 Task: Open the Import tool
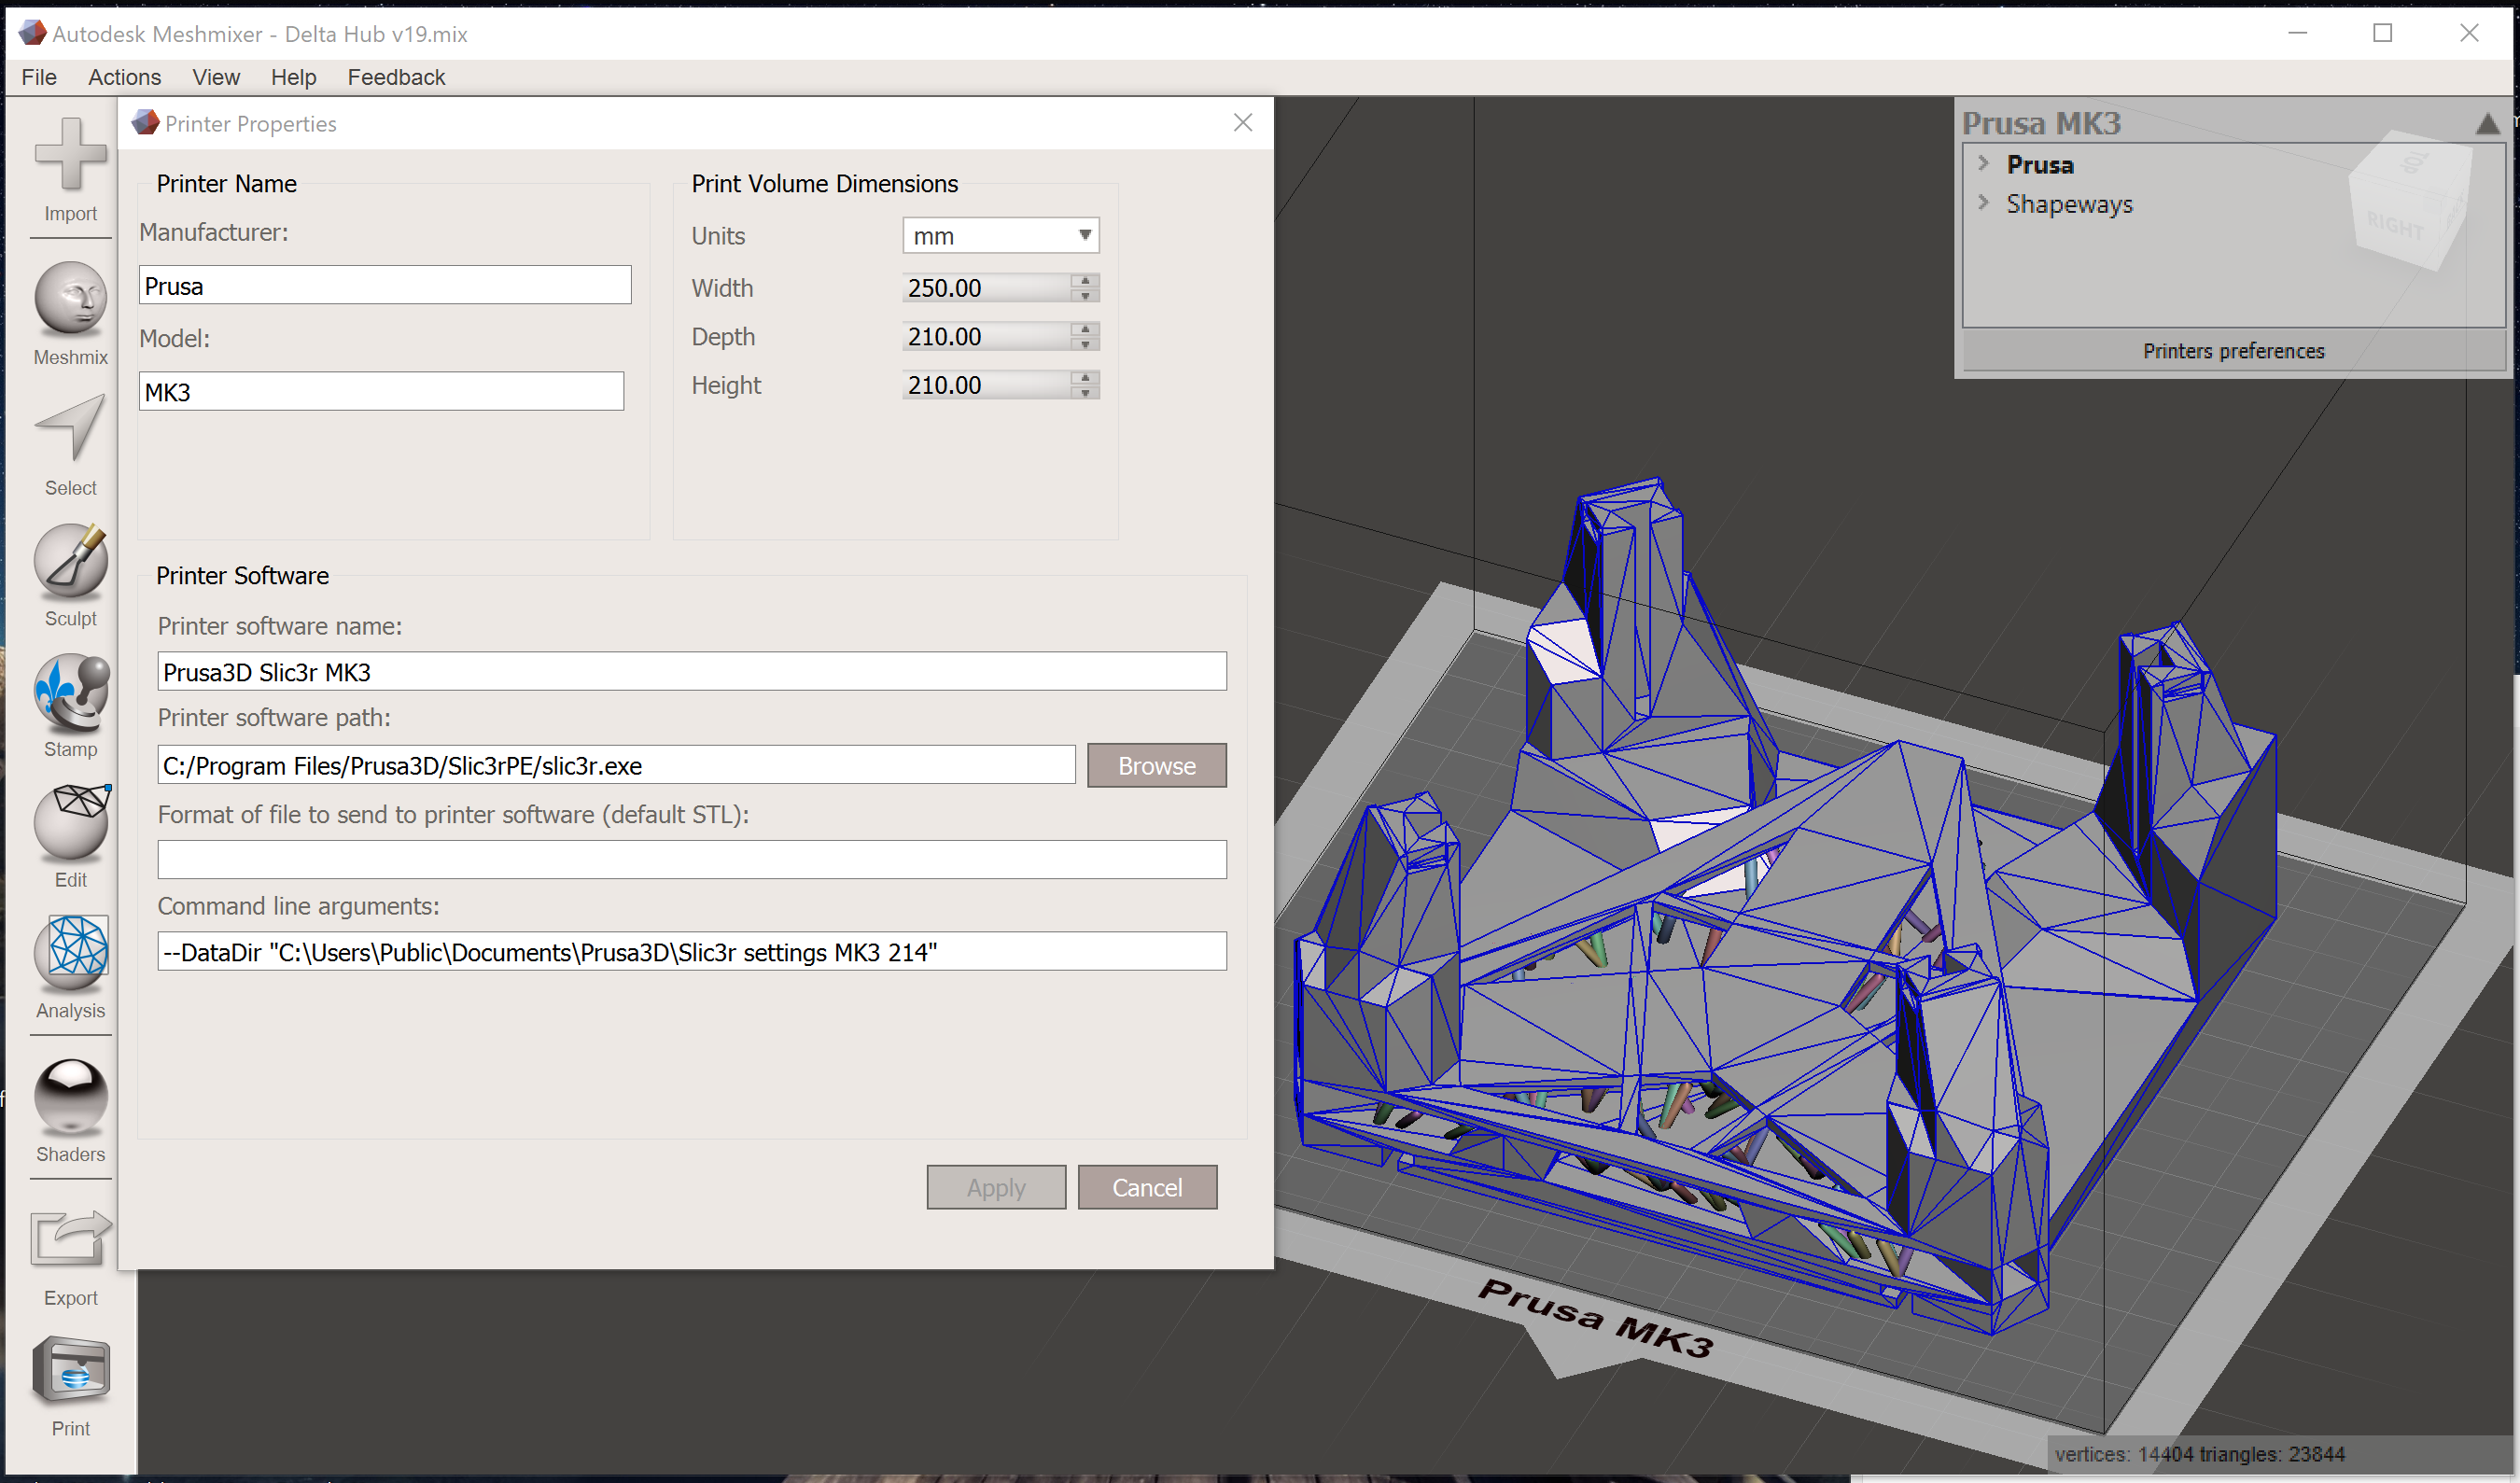(70, 170)
